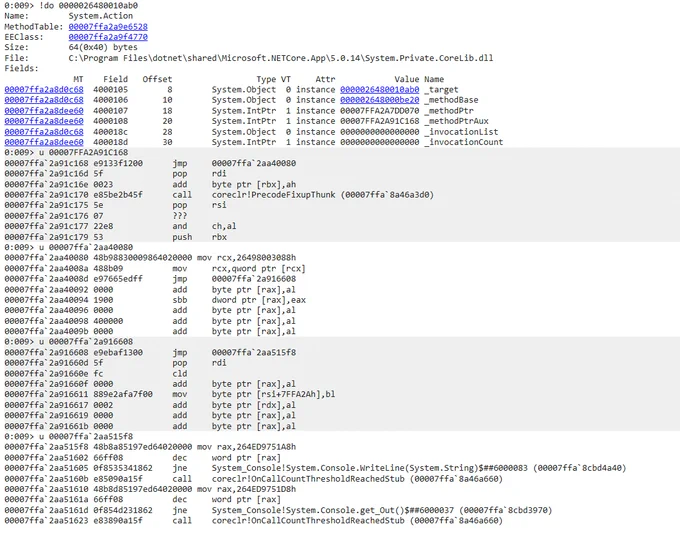The image size is (680, 540).
Task: Click the 'u 00007ffa`2aa40080' command line
Action: point(86,247)
